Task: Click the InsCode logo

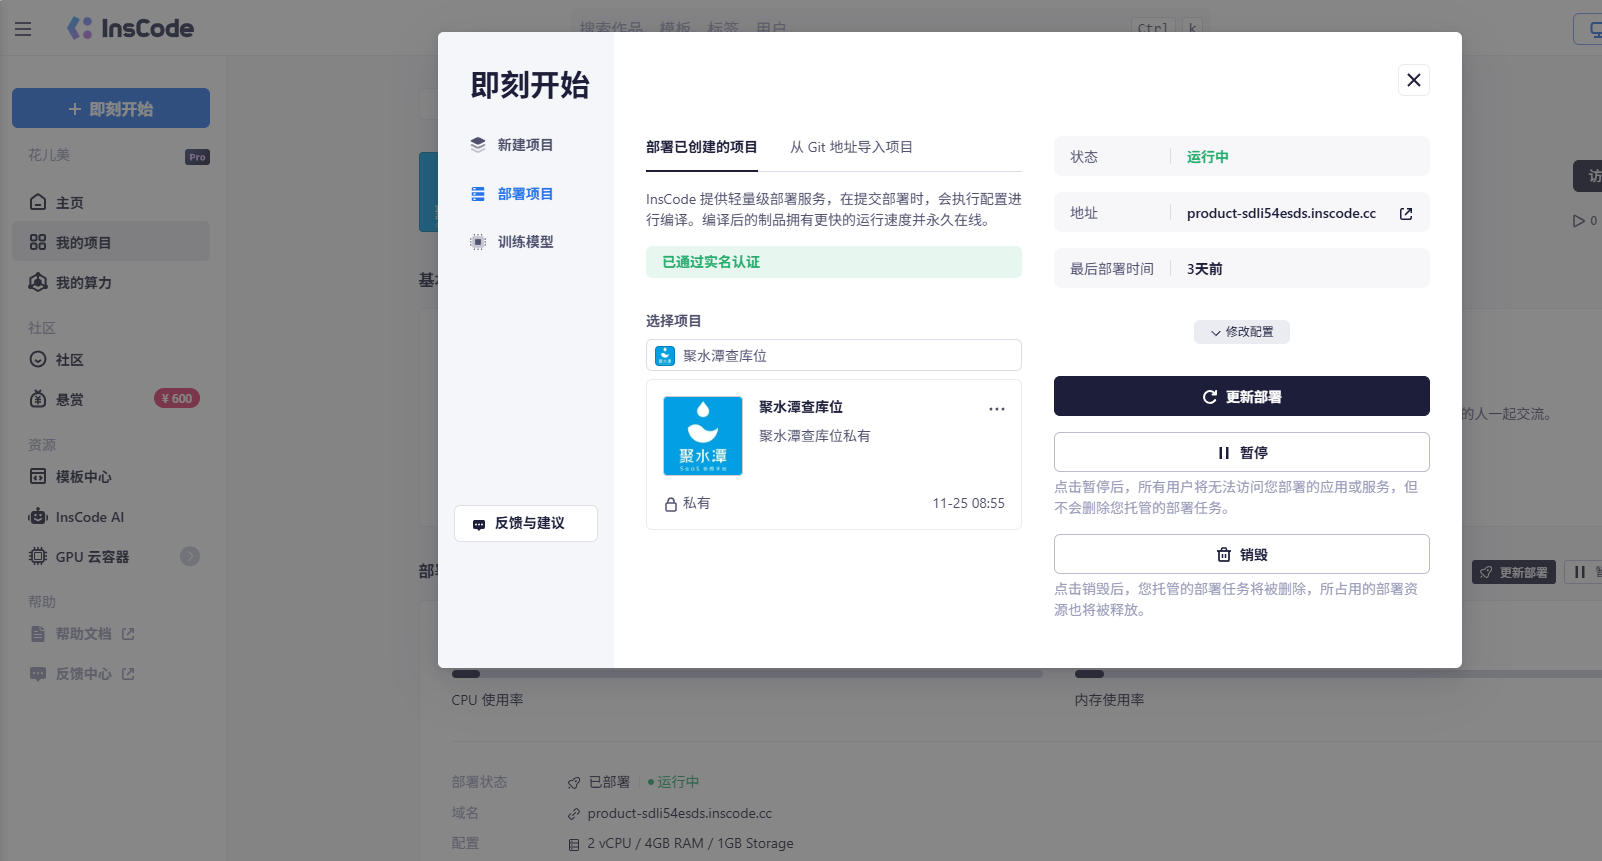Action: tap(130, 28)
